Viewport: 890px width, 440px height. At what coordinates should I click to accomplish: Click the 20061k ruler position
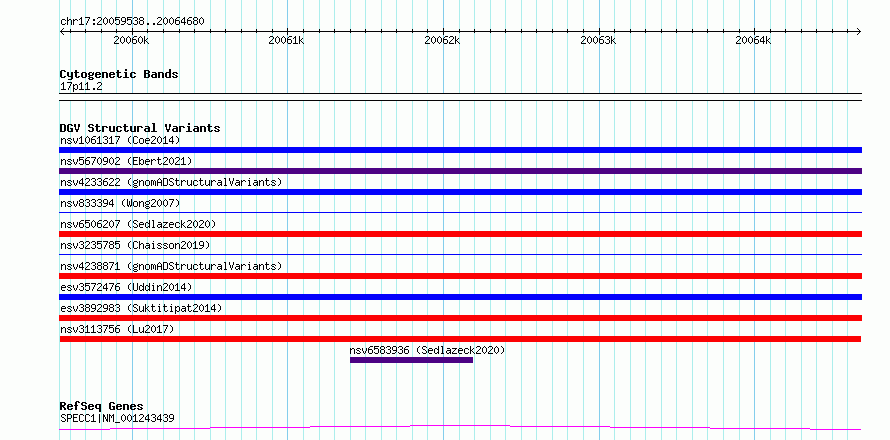[x=287, y=40]
